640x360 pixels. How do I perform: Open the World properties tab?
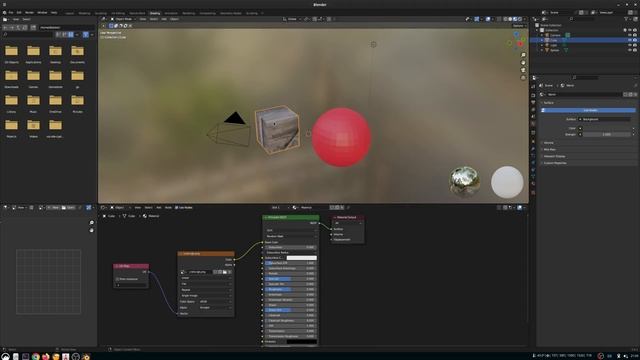point(533,124)
